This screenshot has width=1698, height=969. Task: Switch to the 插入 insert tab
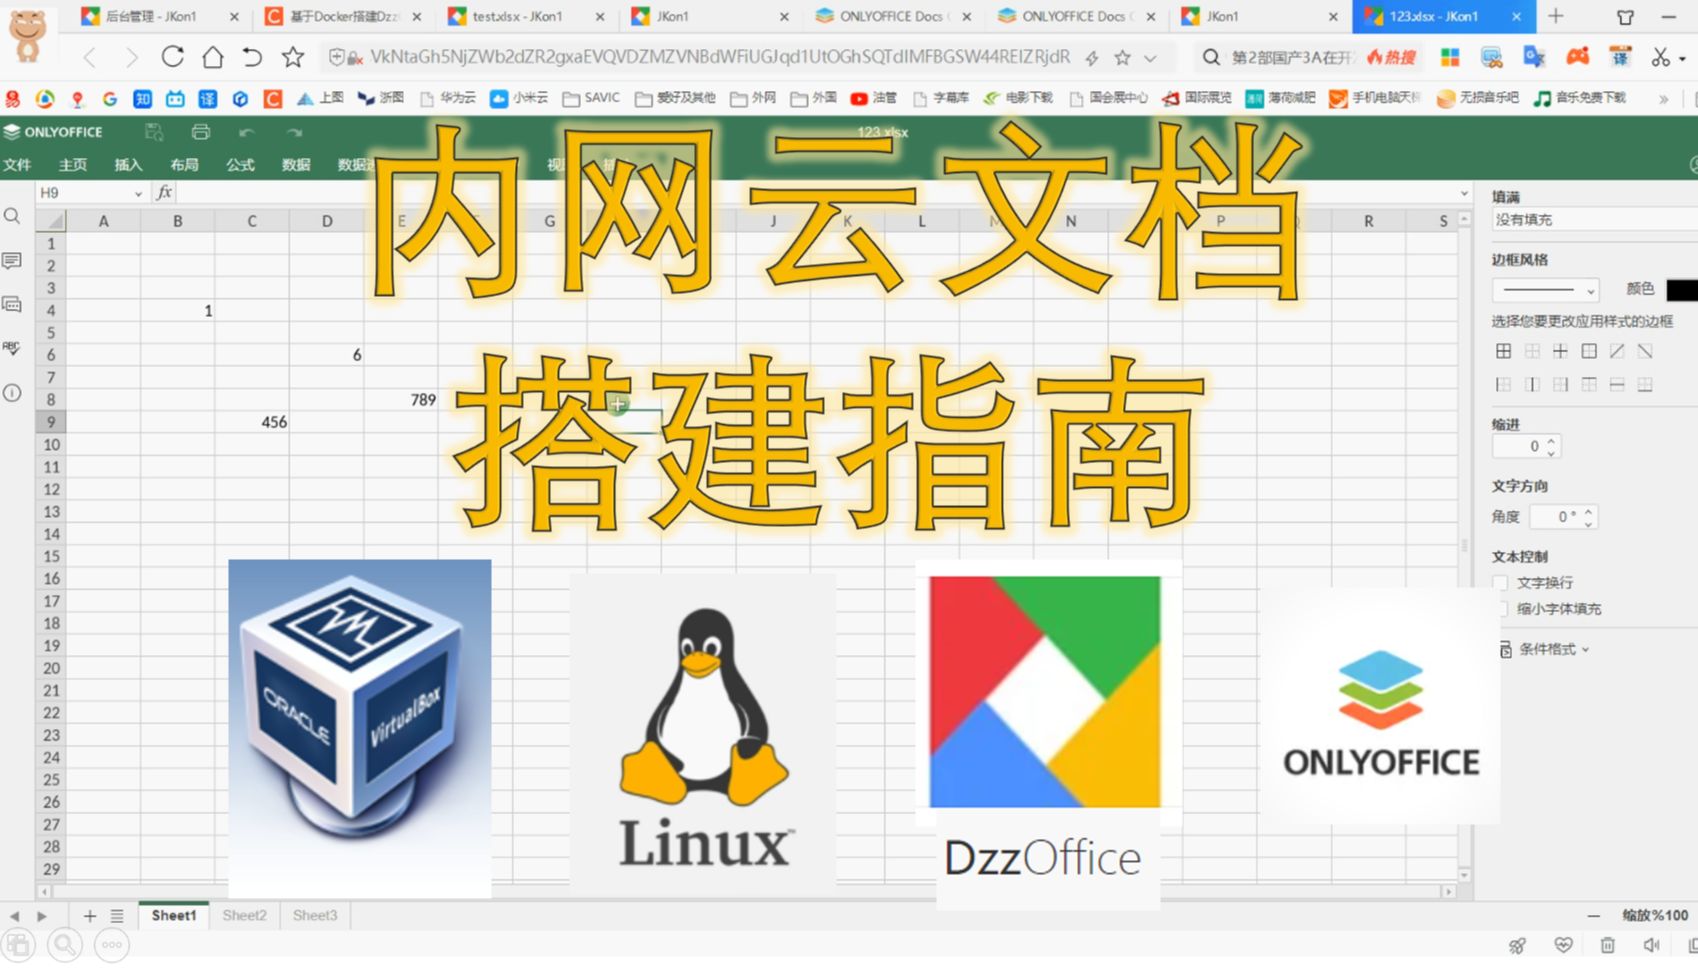pos(128,164)
